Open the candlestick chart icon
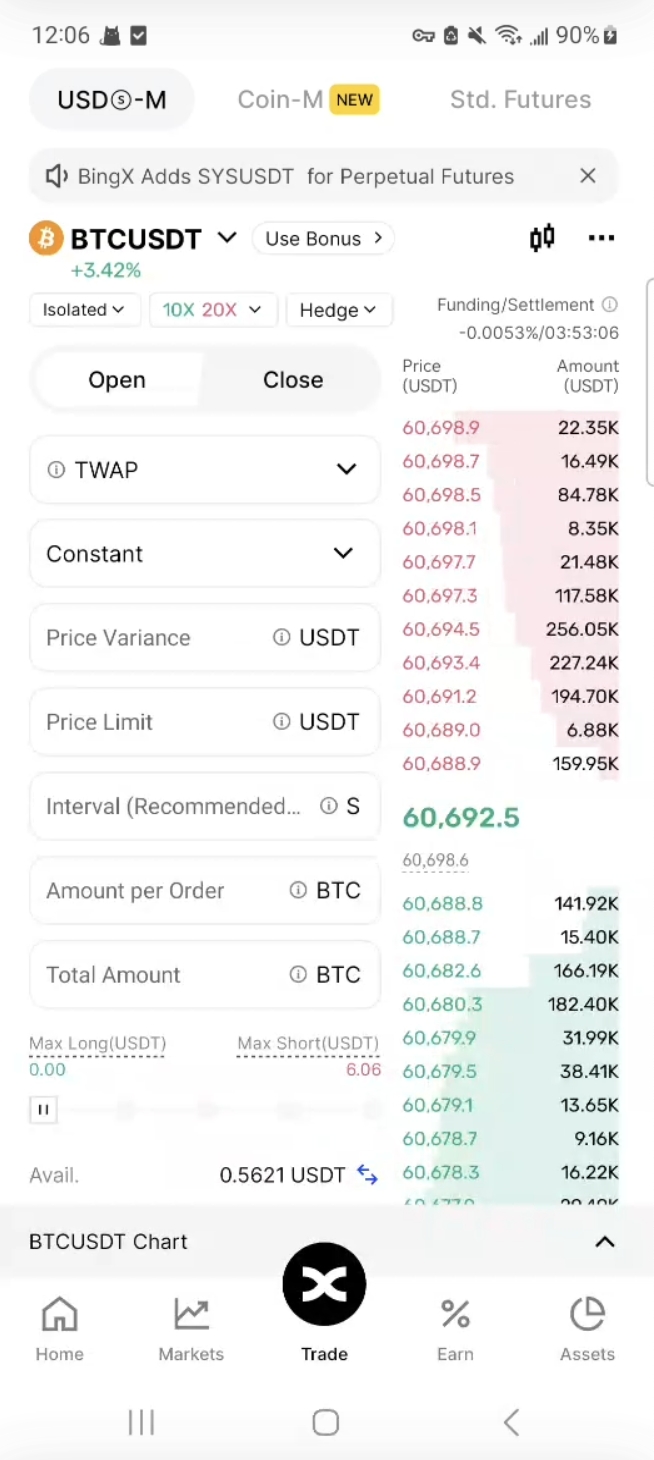Screen dimensions: 654x1460 click(541, 238)
